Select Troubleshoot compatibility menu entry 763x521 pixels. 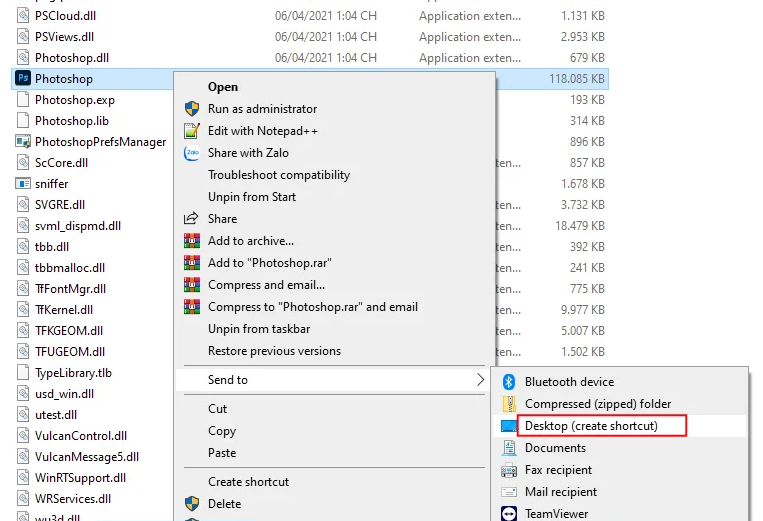coord(278,175)
